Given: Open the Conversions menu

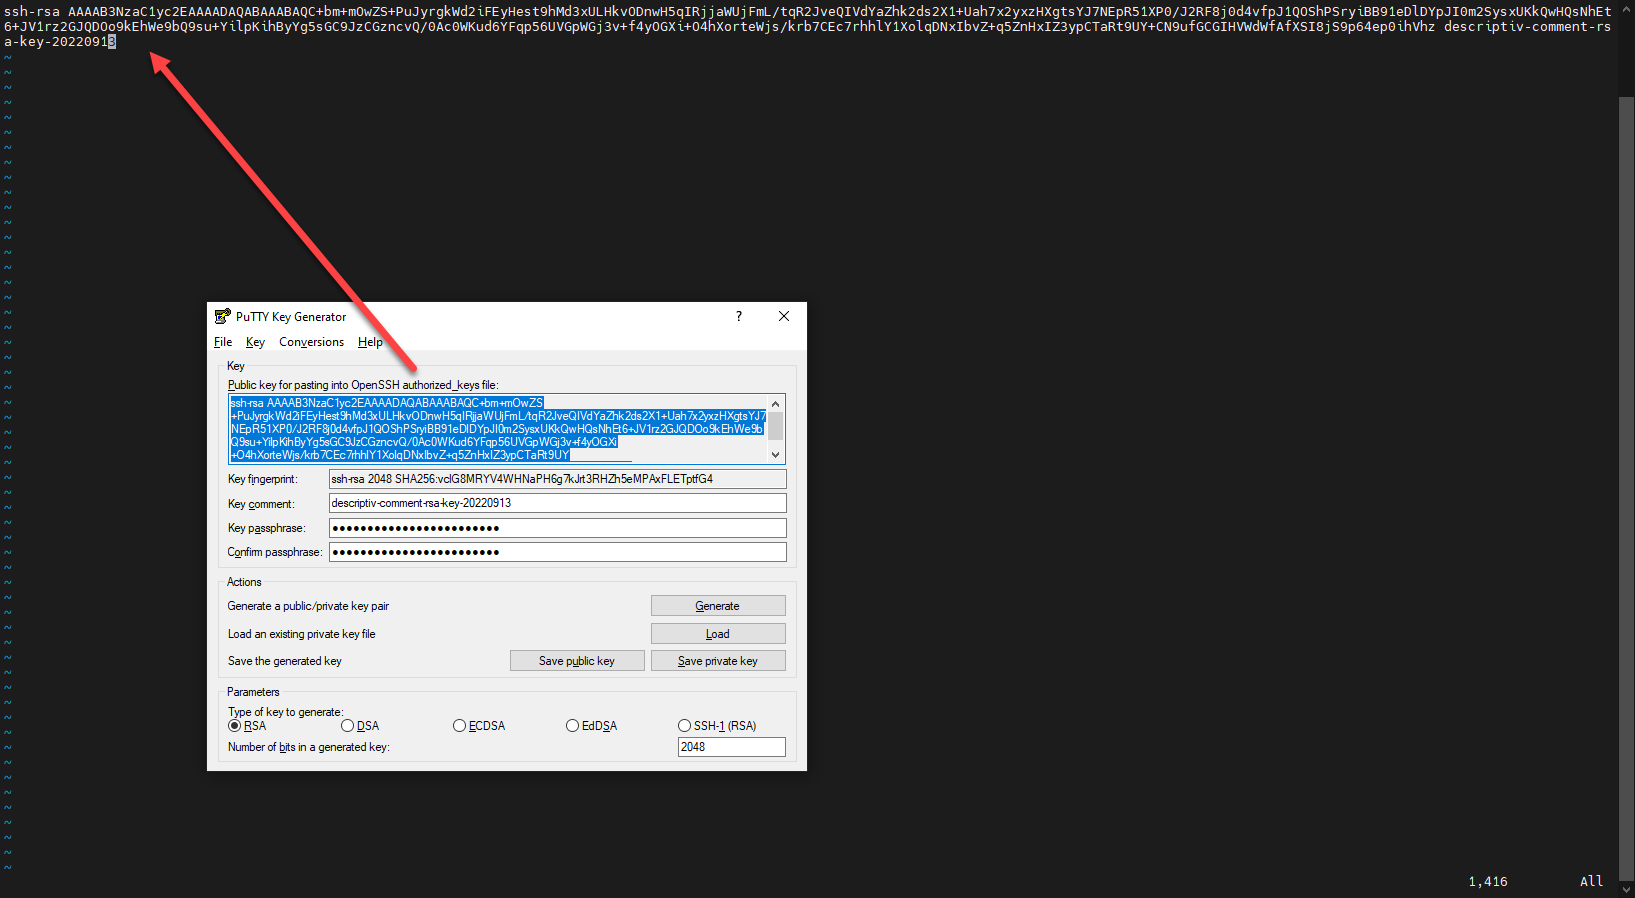Looking at the screenshot, I should click(311, 342).
